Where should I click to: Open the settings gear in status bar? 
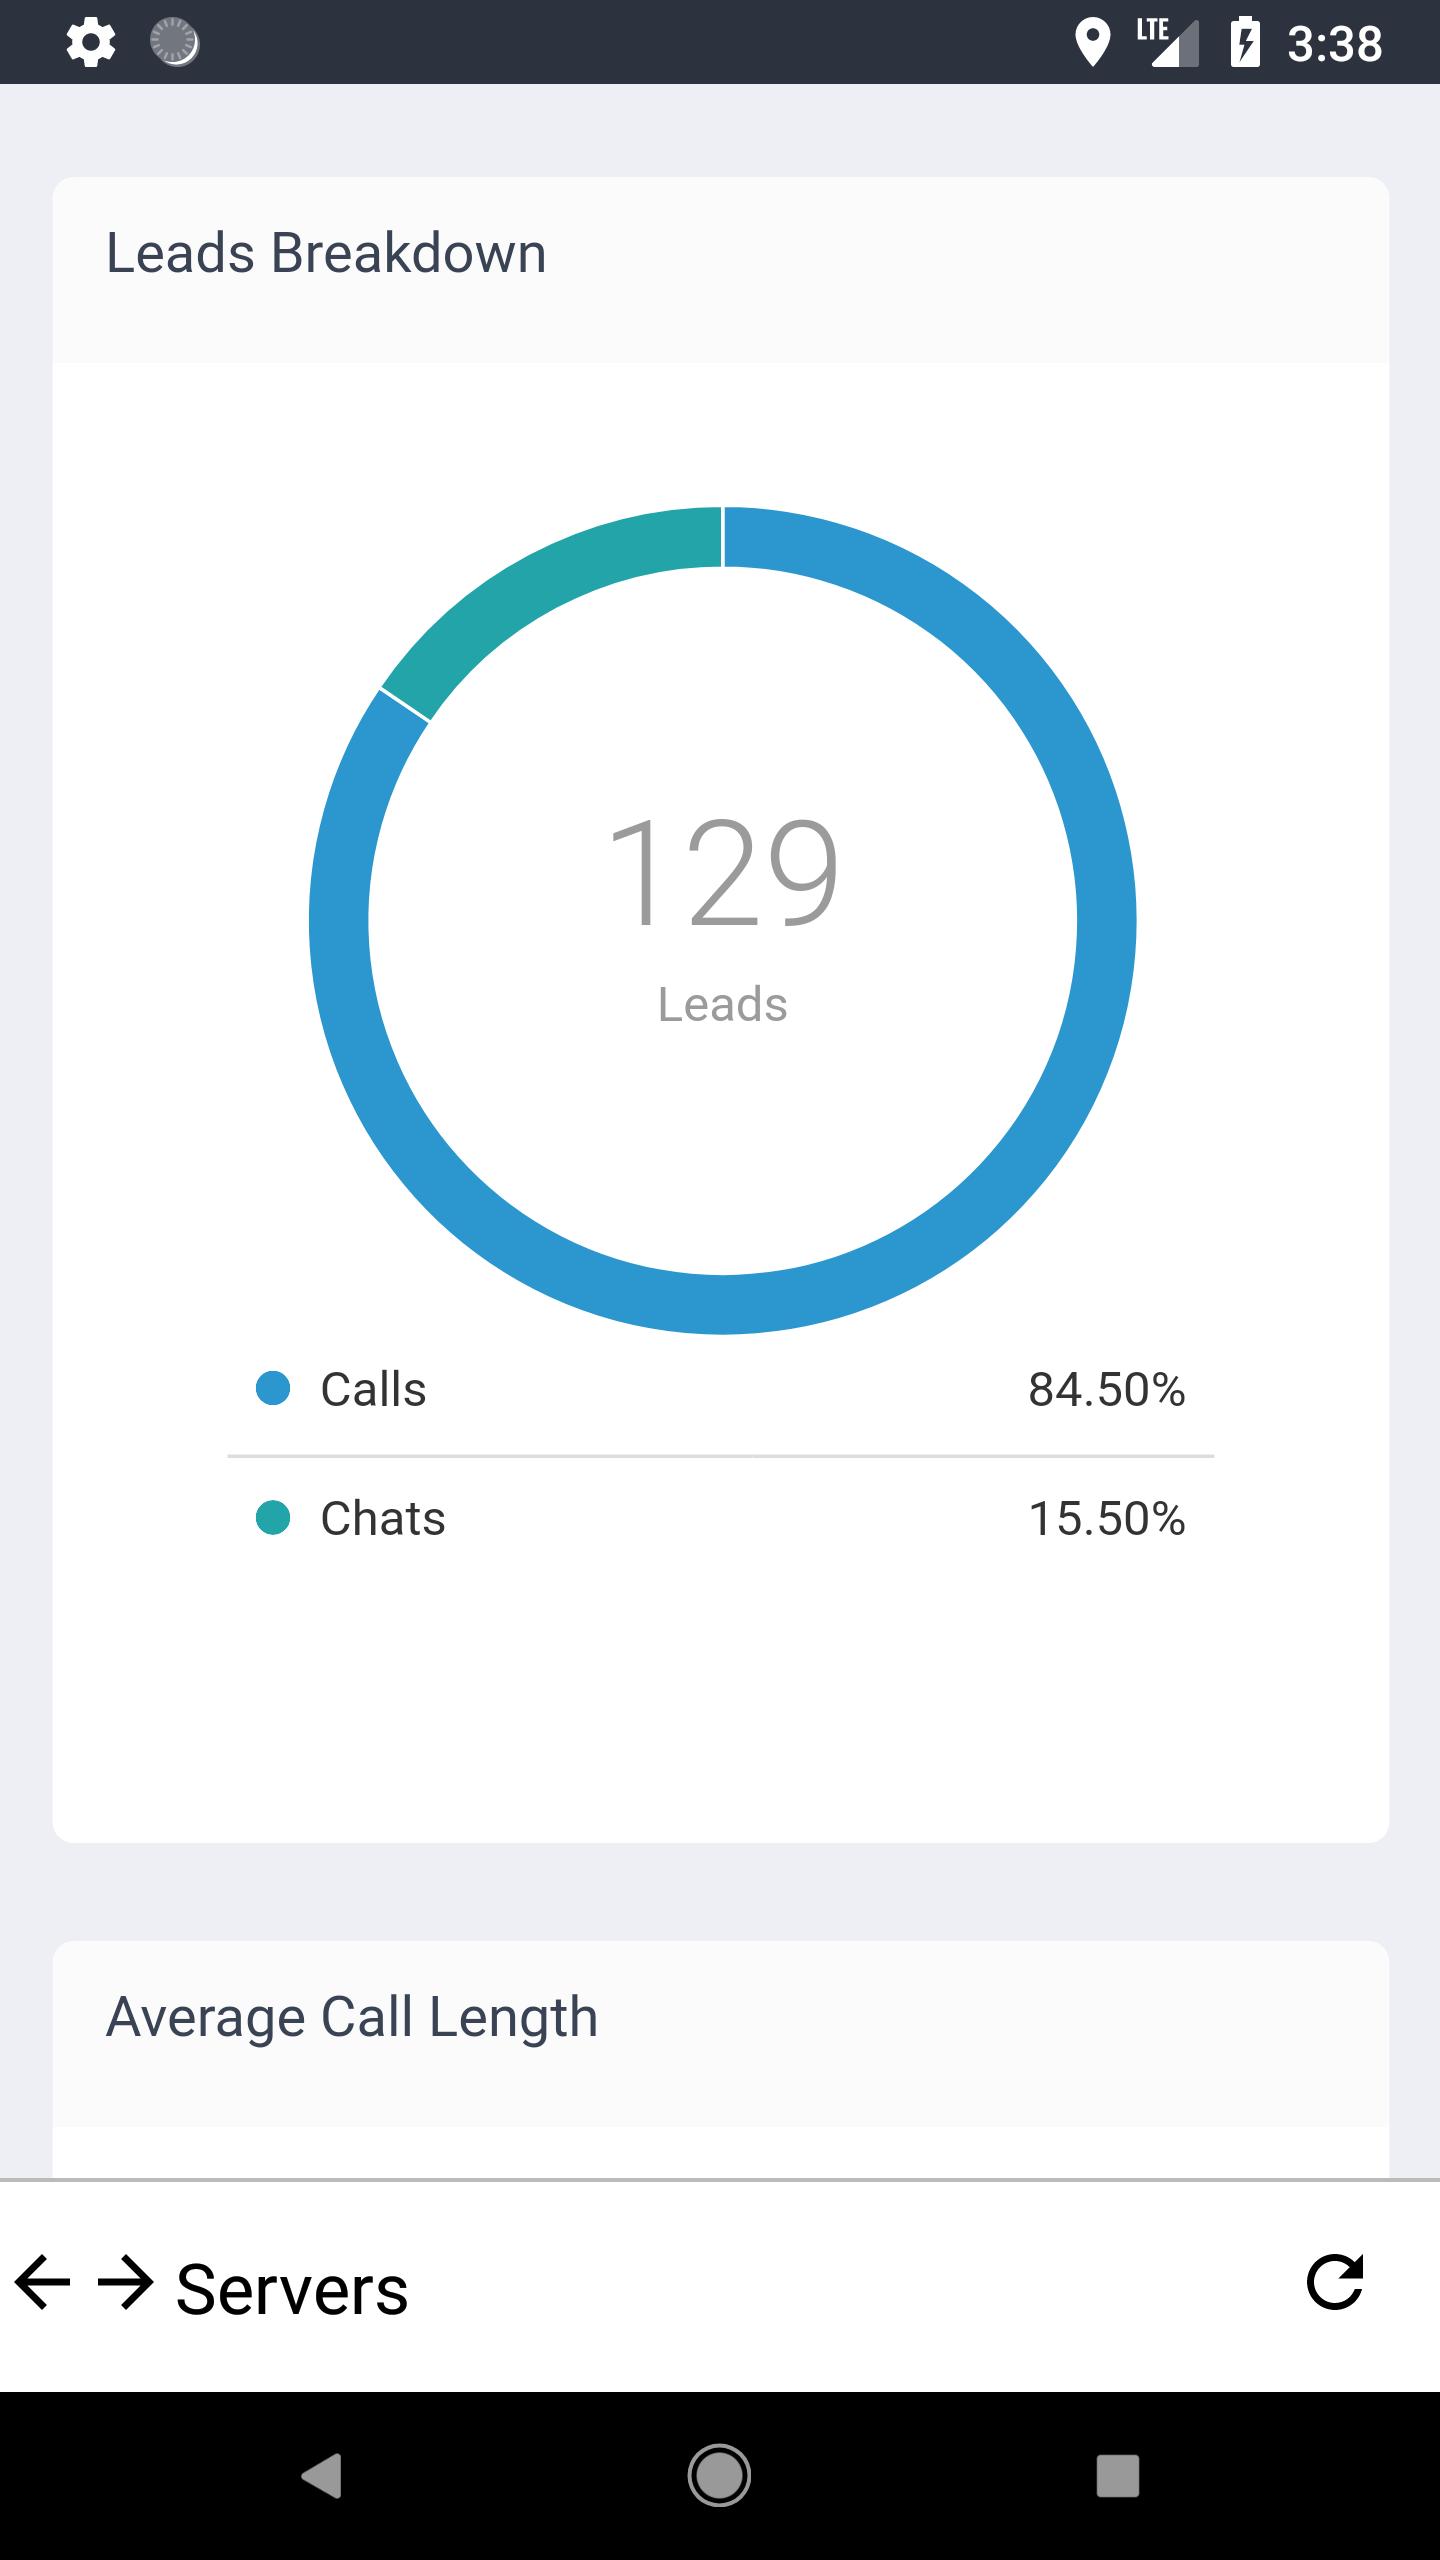pos(91,43)
